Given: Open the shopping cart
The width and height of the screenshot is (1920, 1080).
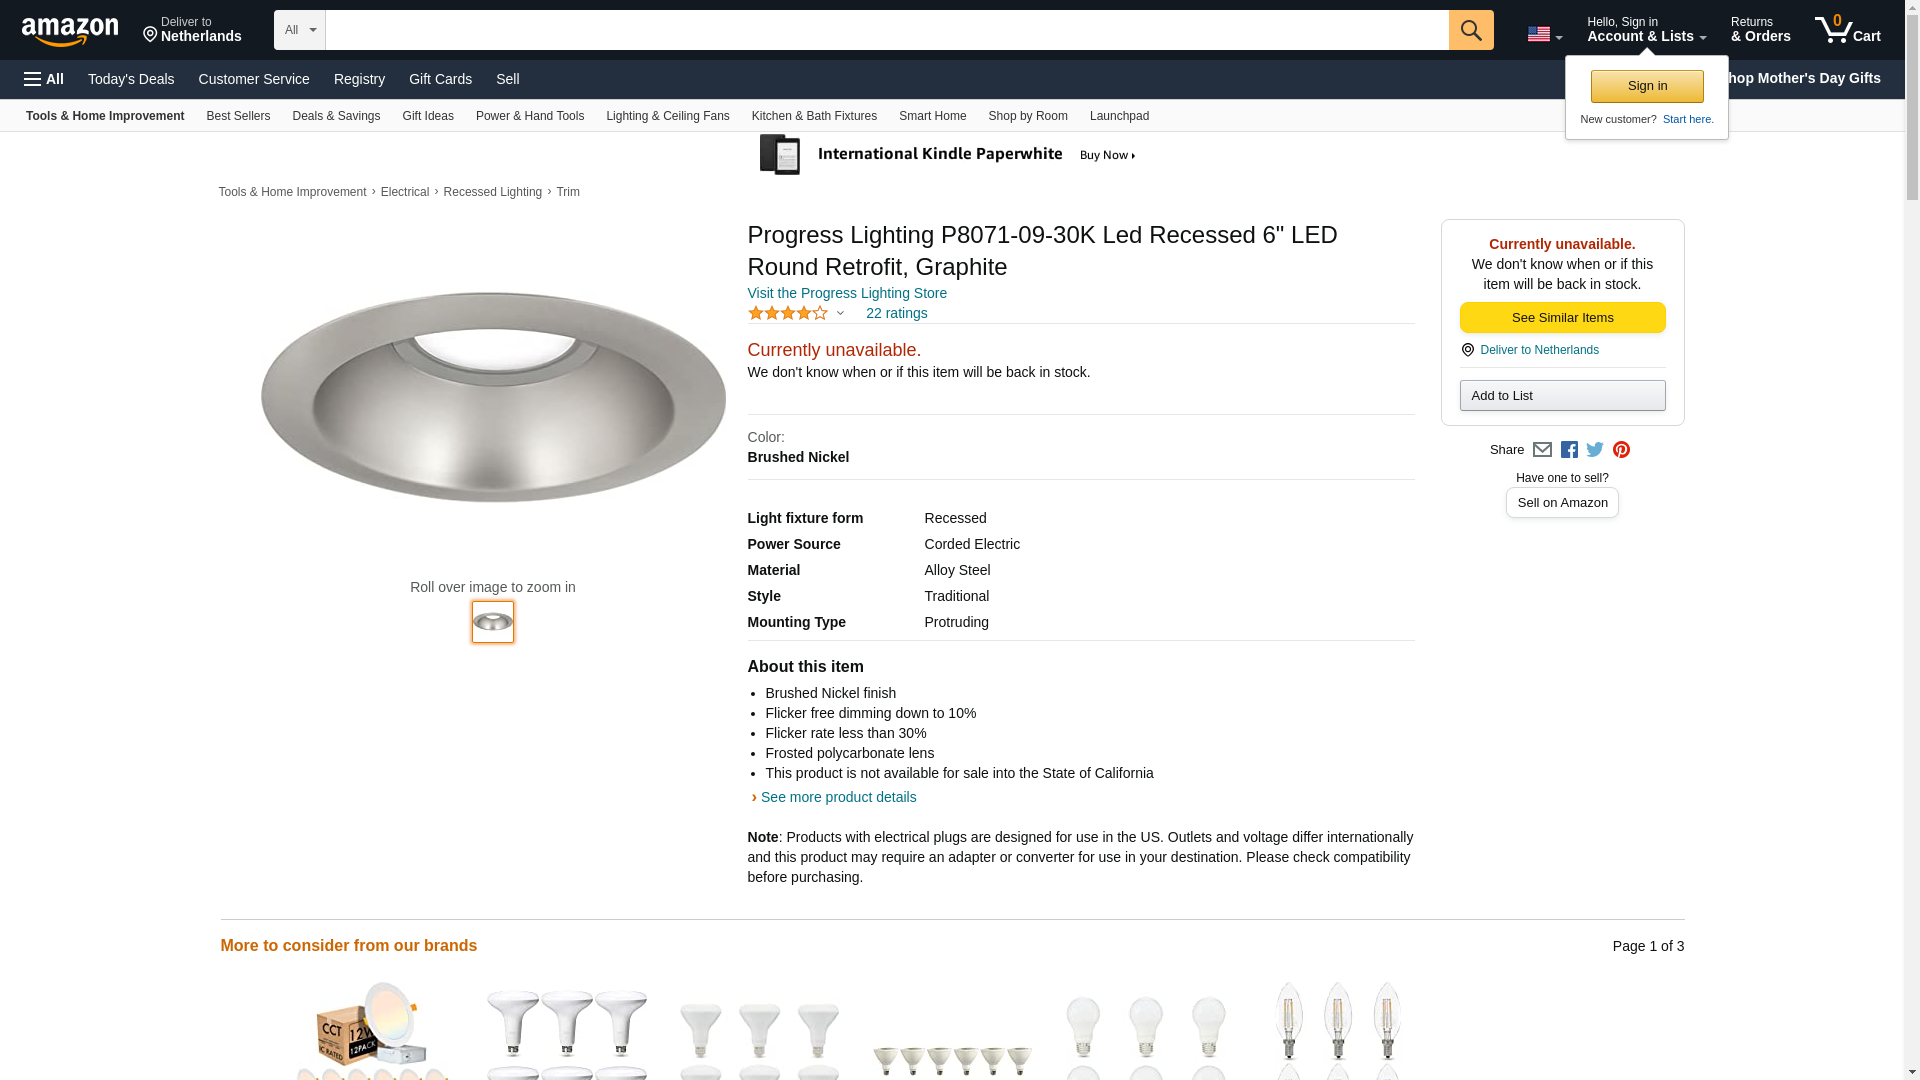Looking at the screenshot, I should click(1847, 30).
